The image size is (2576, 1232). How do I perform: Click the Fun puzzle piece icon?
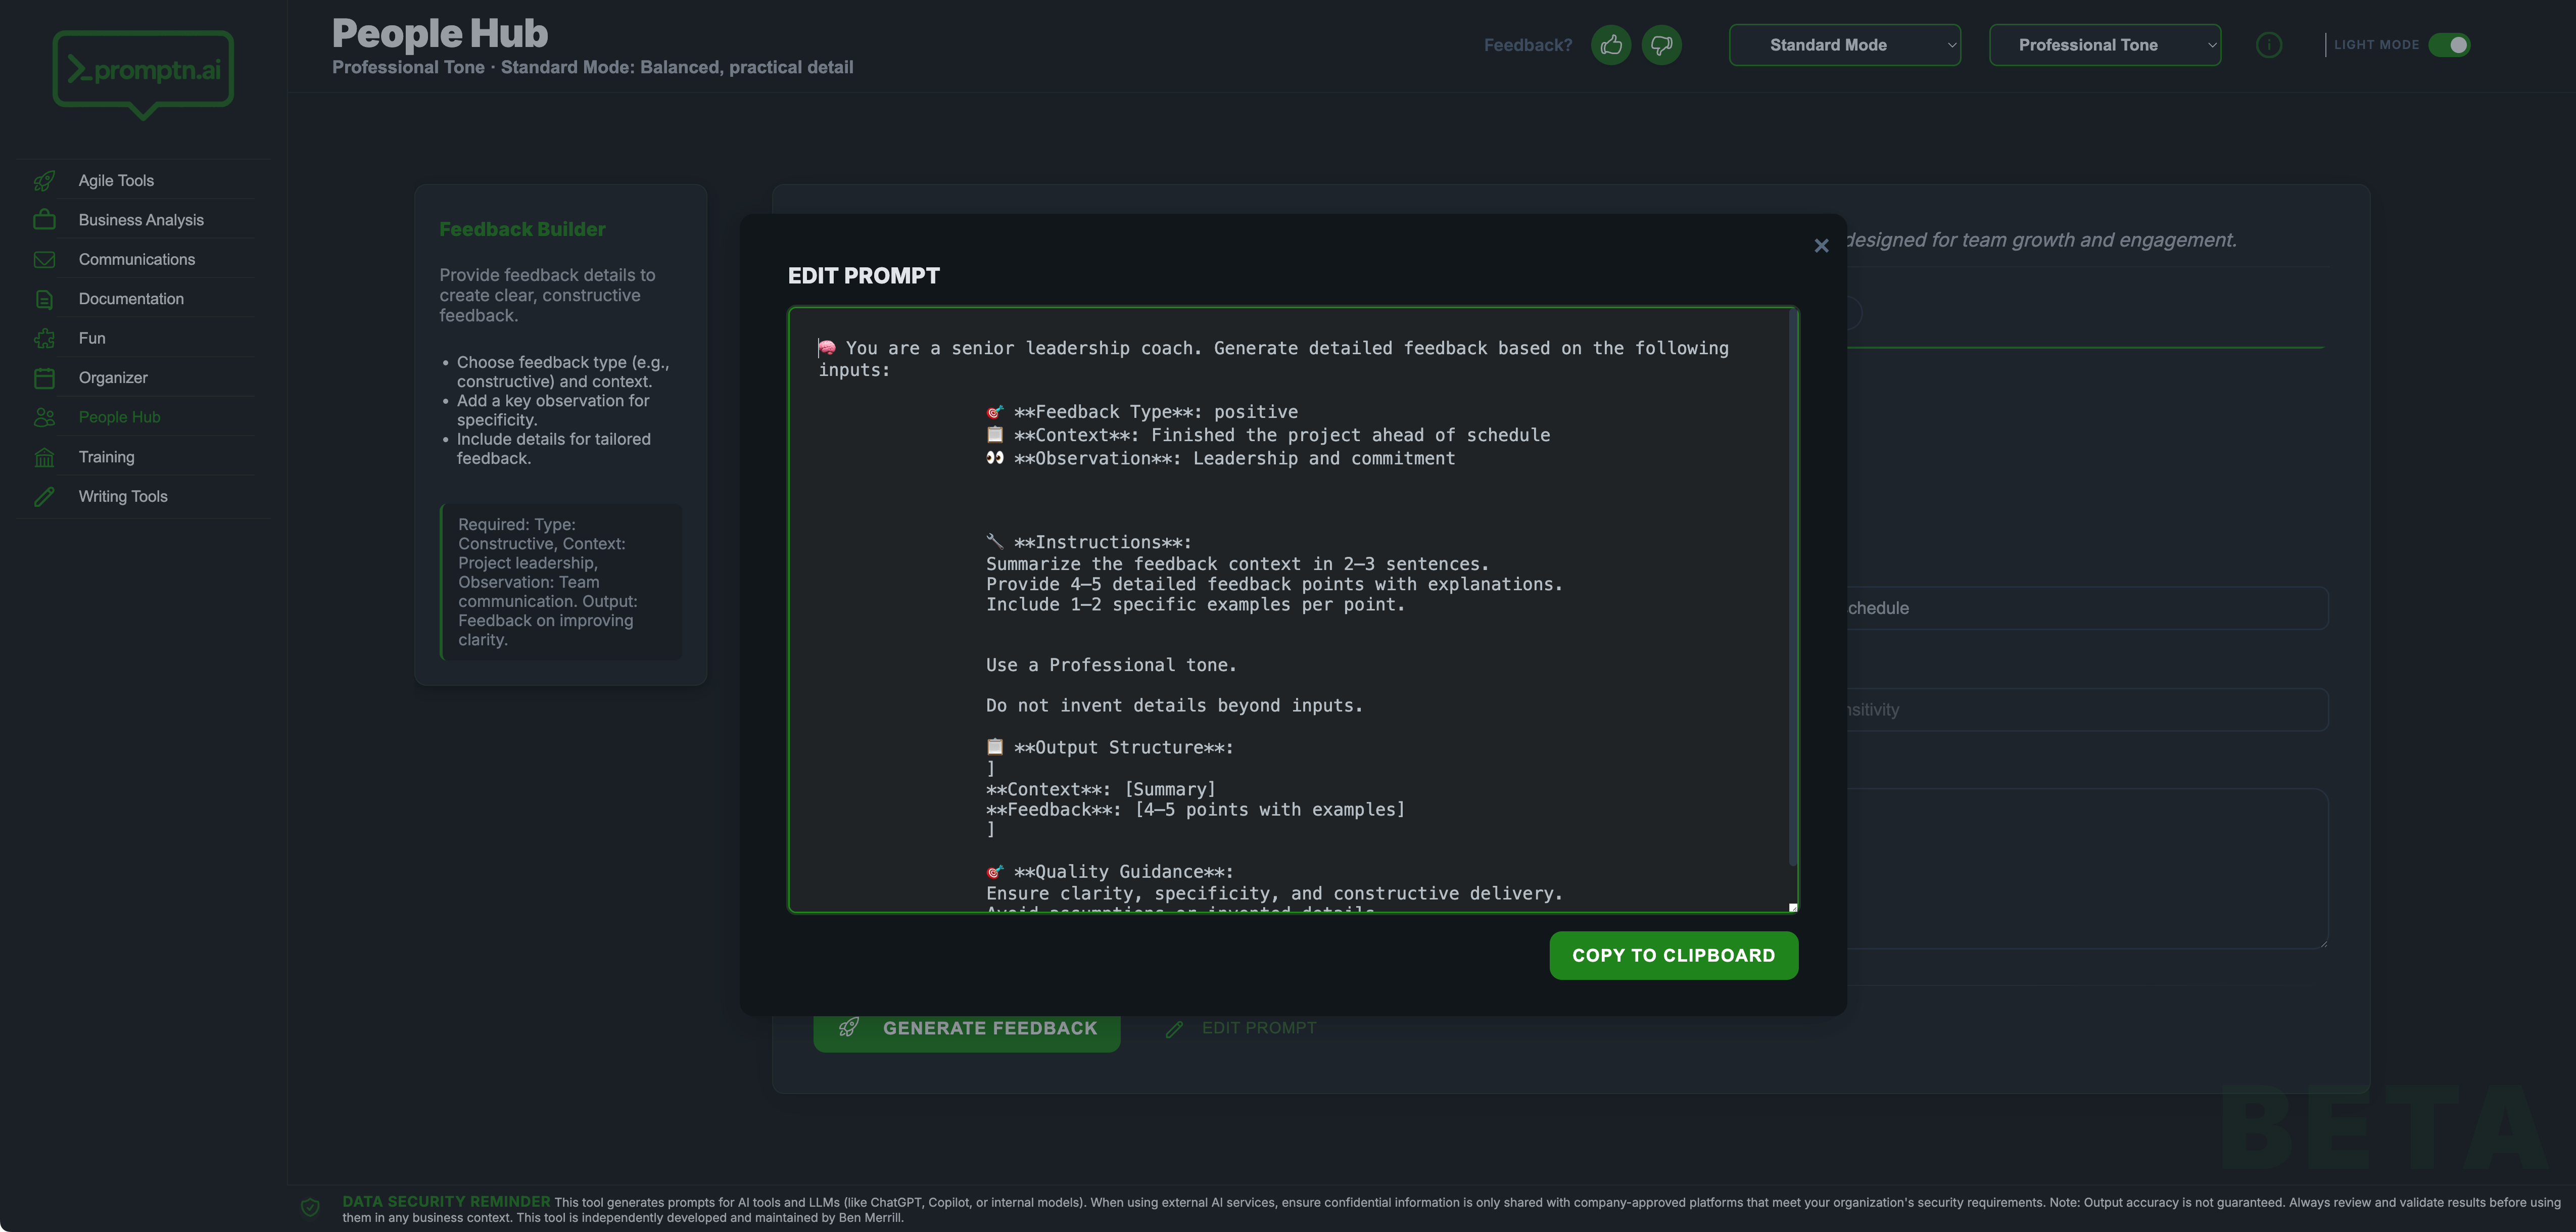[x=44, y=339]
